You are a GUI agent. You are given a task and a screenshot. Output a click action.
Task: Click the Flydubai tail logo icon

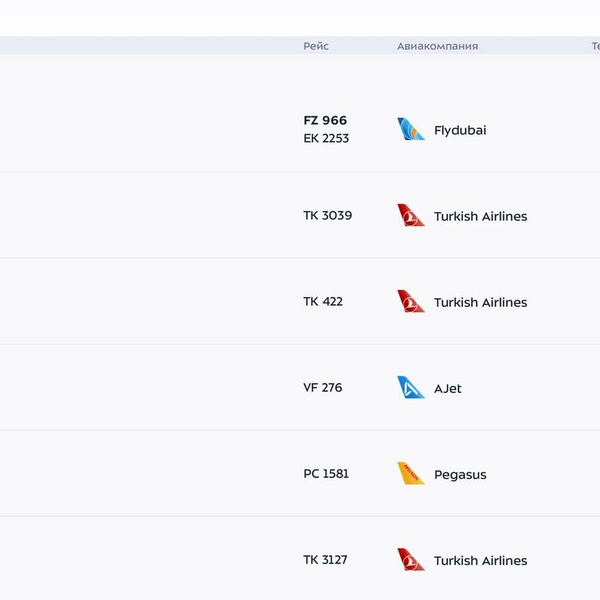pyautogui.click(x=411, y=129)
